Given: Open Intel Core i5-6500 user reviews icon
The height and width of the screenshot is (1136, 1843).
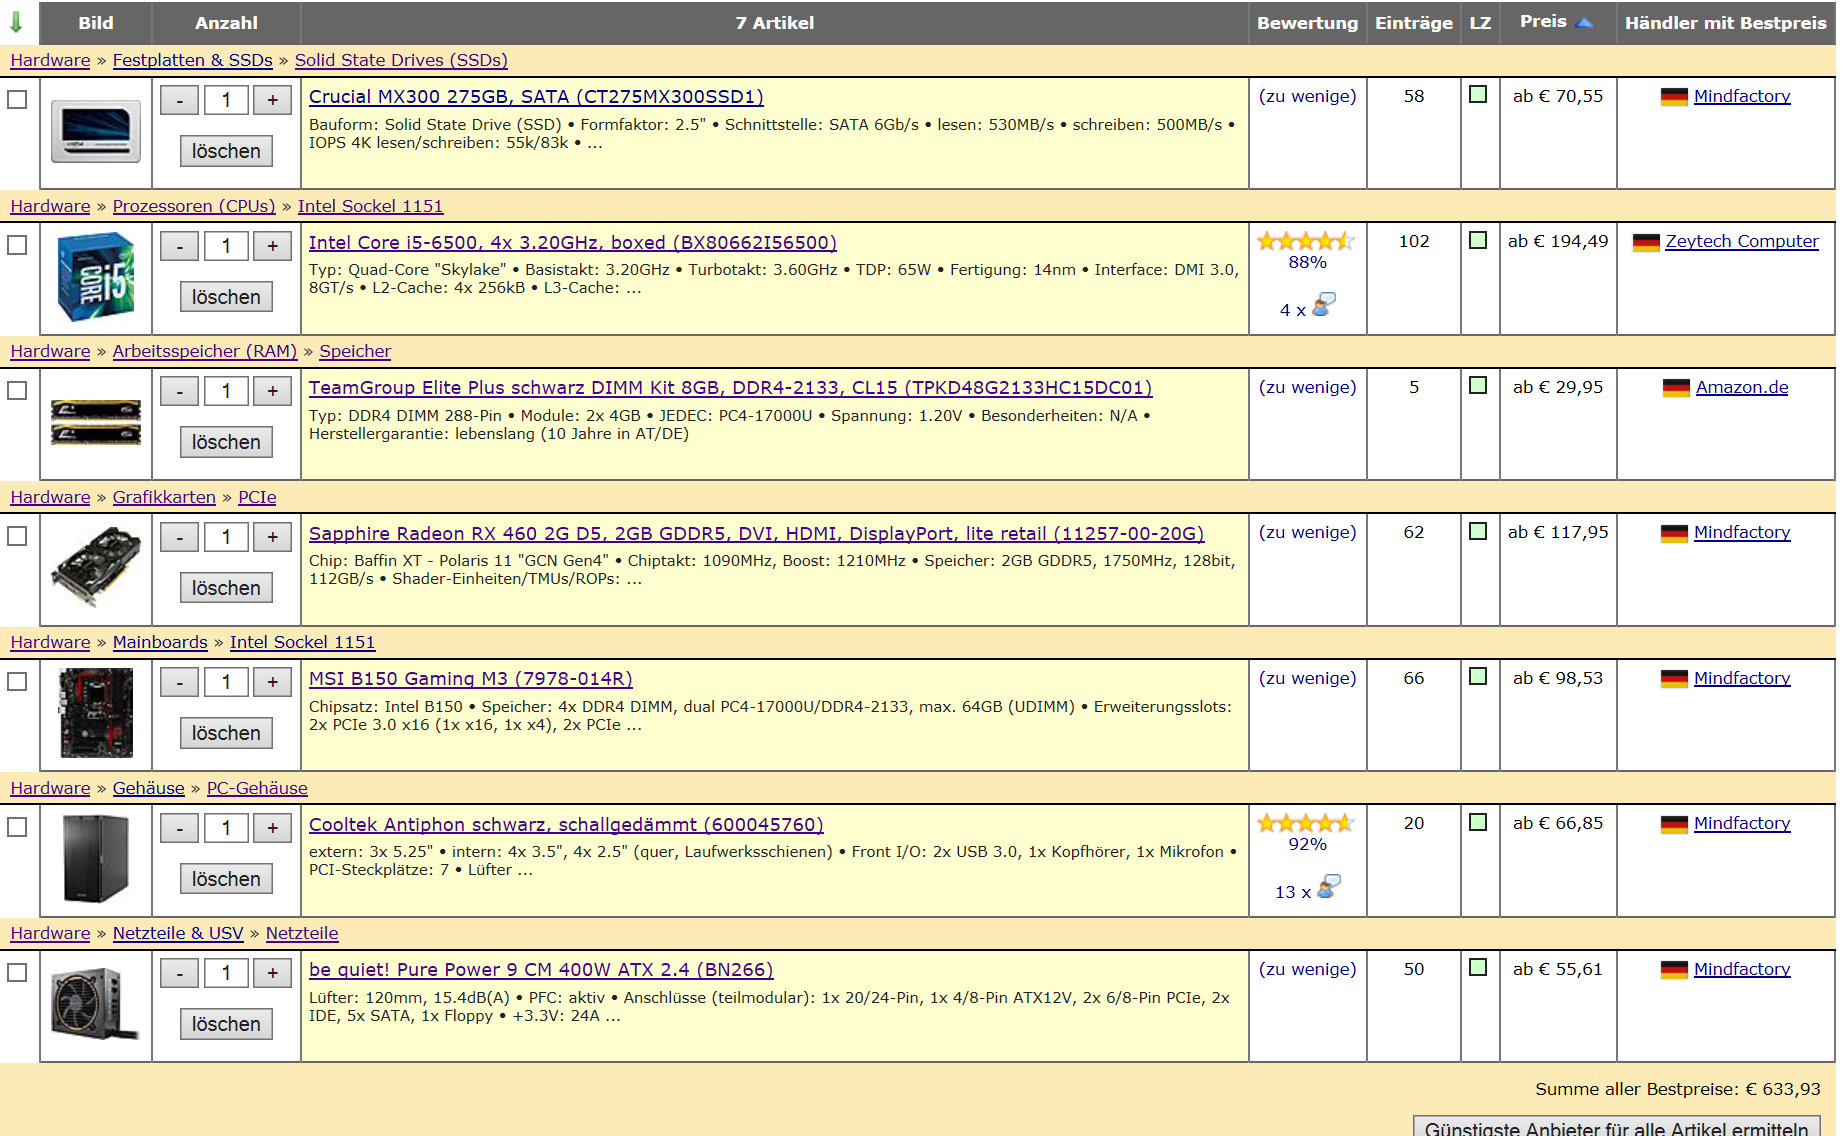Looking at the screenshot, I should click(x=1324, y=304).
